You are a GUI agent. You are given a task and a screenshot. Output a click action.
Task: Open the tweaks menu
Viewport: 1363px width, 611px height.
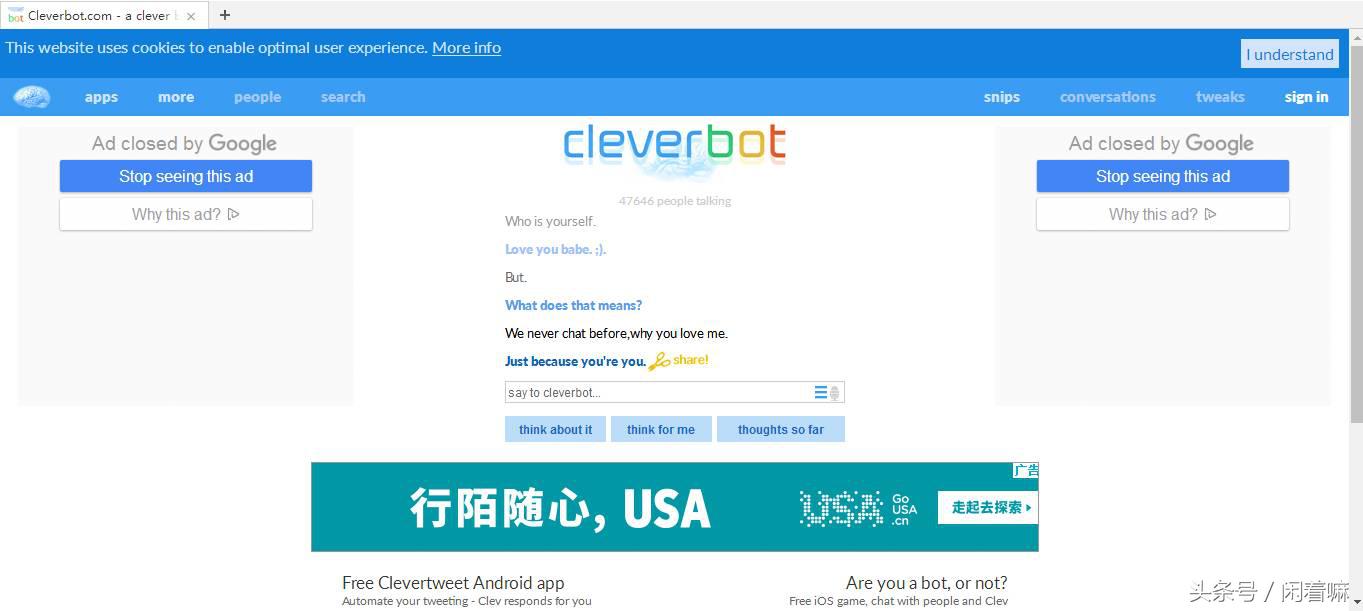click(x=1220, y=97)
